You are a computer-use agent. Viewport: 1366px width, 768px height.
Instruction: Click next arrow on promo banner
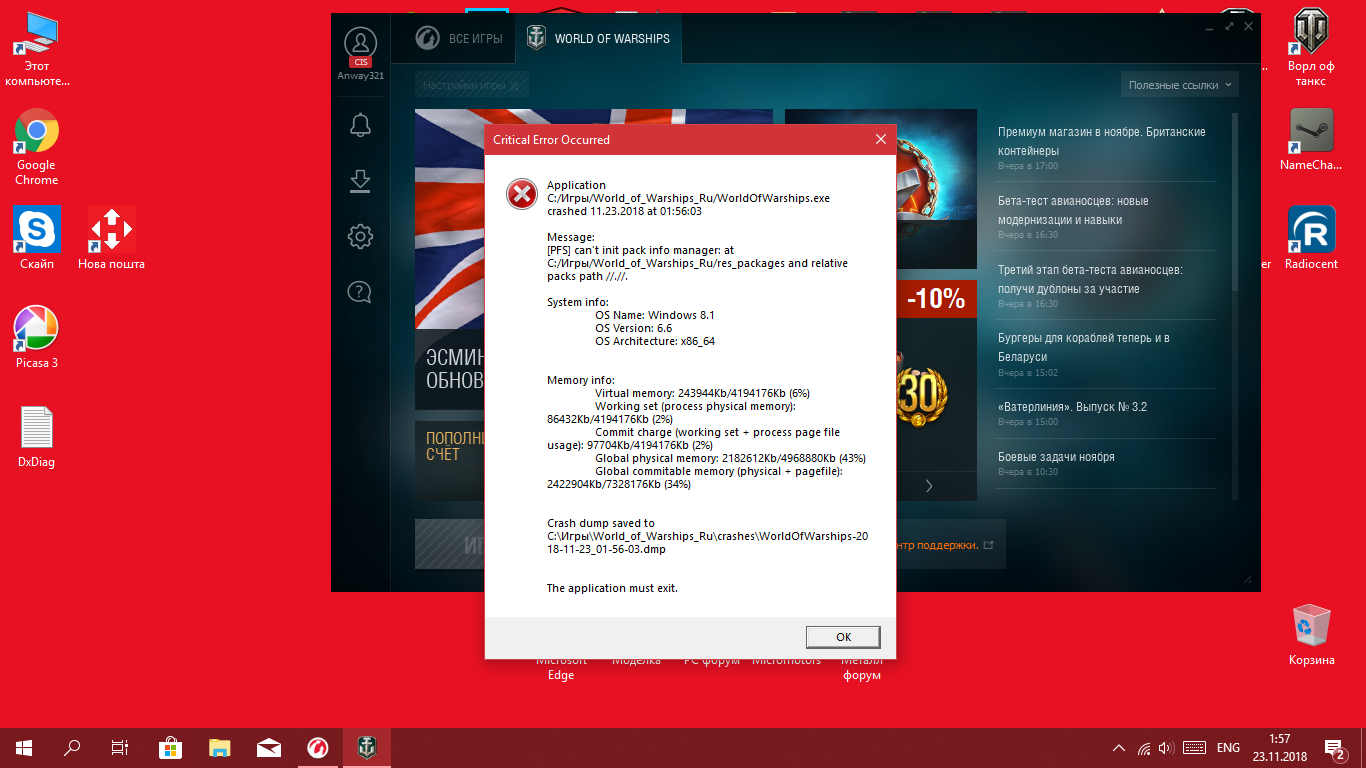928,485
